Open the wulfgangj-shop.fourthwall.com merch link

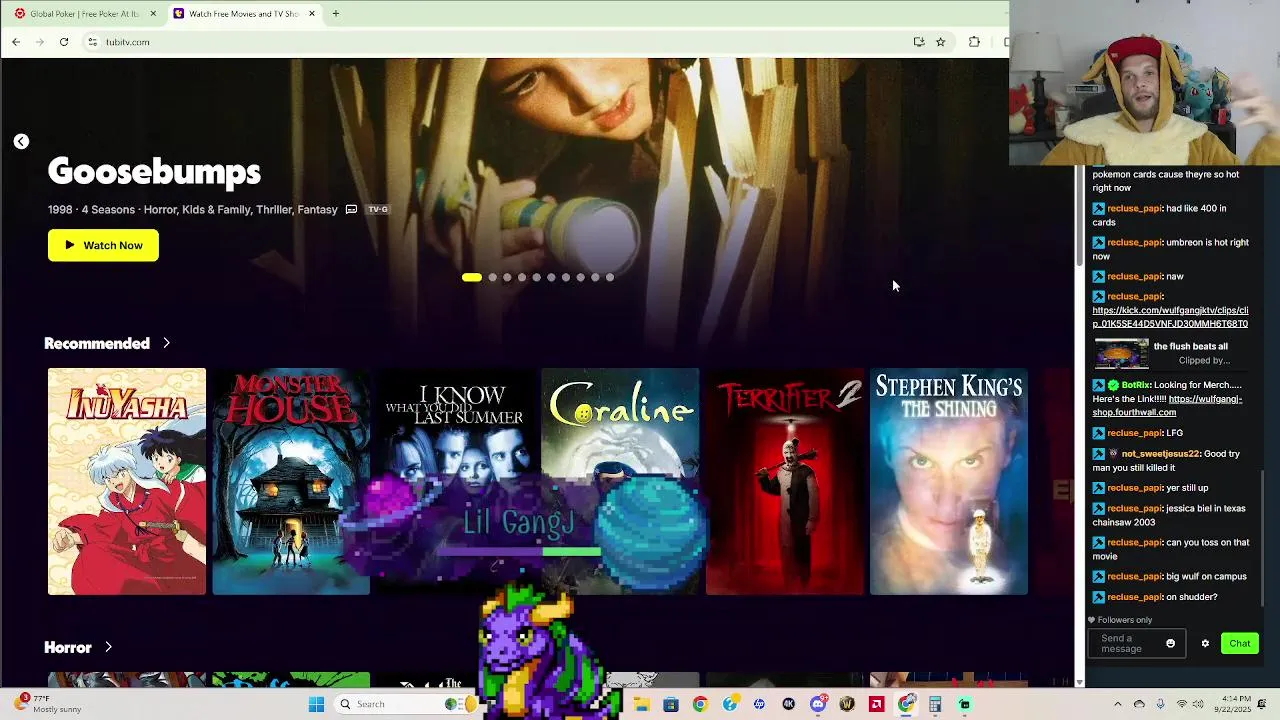[1168, 405]
